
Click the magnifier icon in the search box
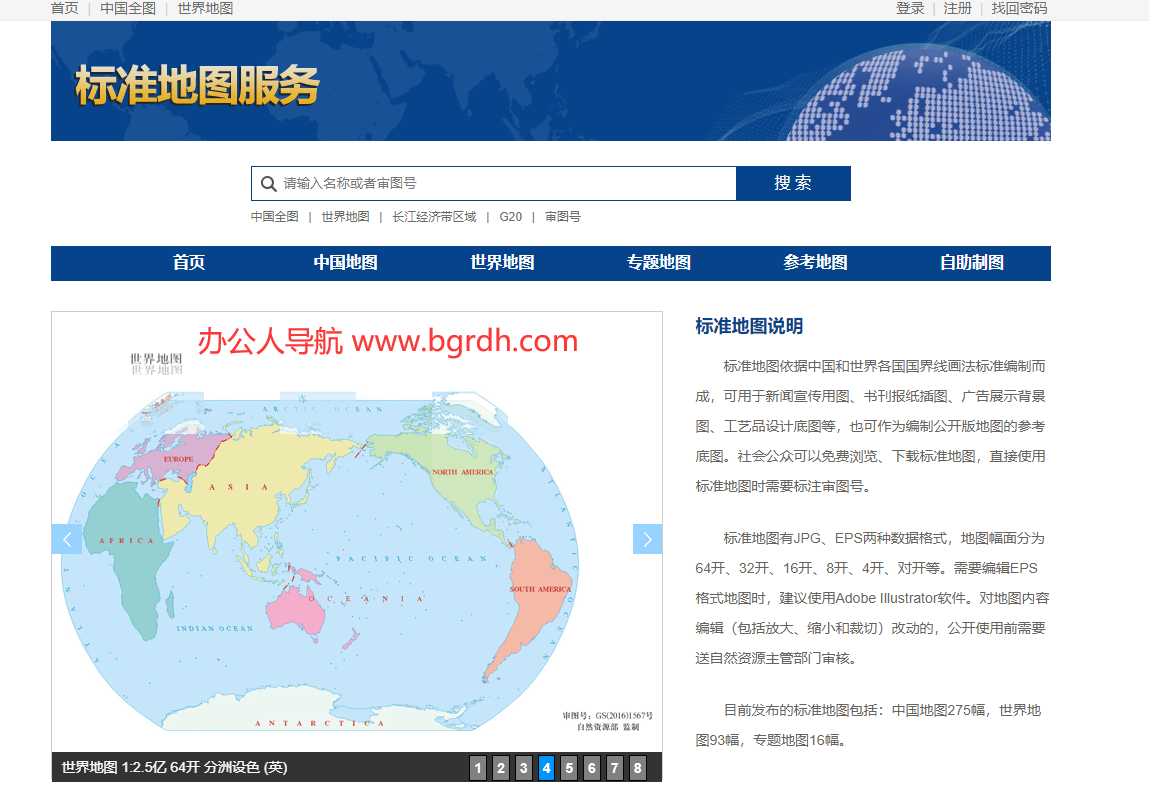pos(268,183)
